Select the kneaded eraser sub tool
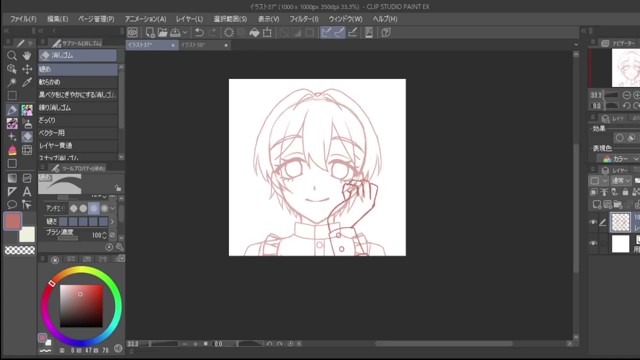Image resolution: width=640 pixels, height=360 pixels. (78, 108)
